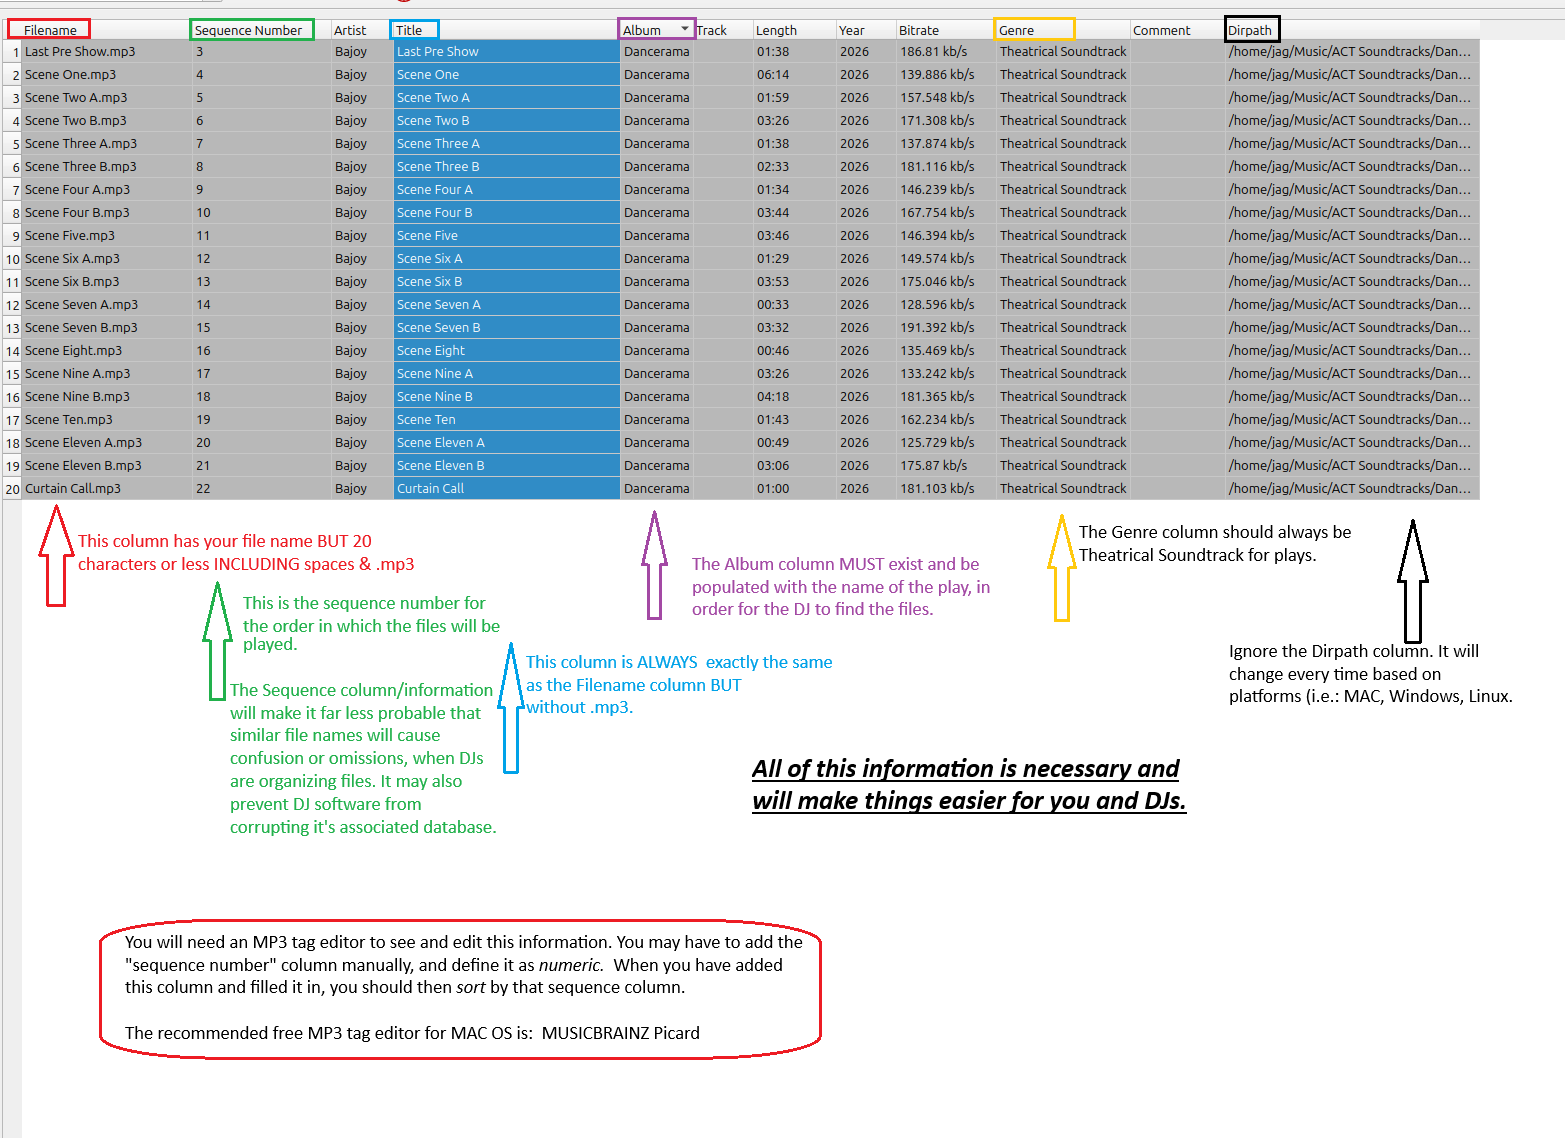Select row number 1 header

pyautogui.click(x=13, y=51)
